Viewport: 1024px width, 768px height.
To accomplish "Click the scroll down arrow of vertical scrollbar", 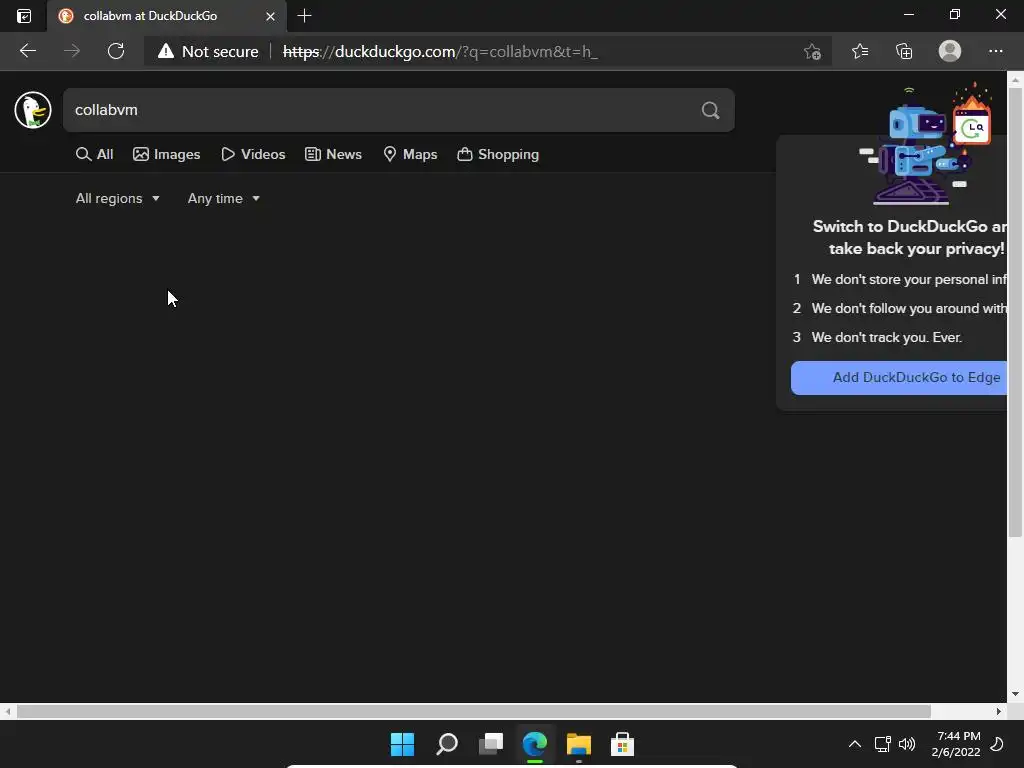I will [x=1015, y=694].
